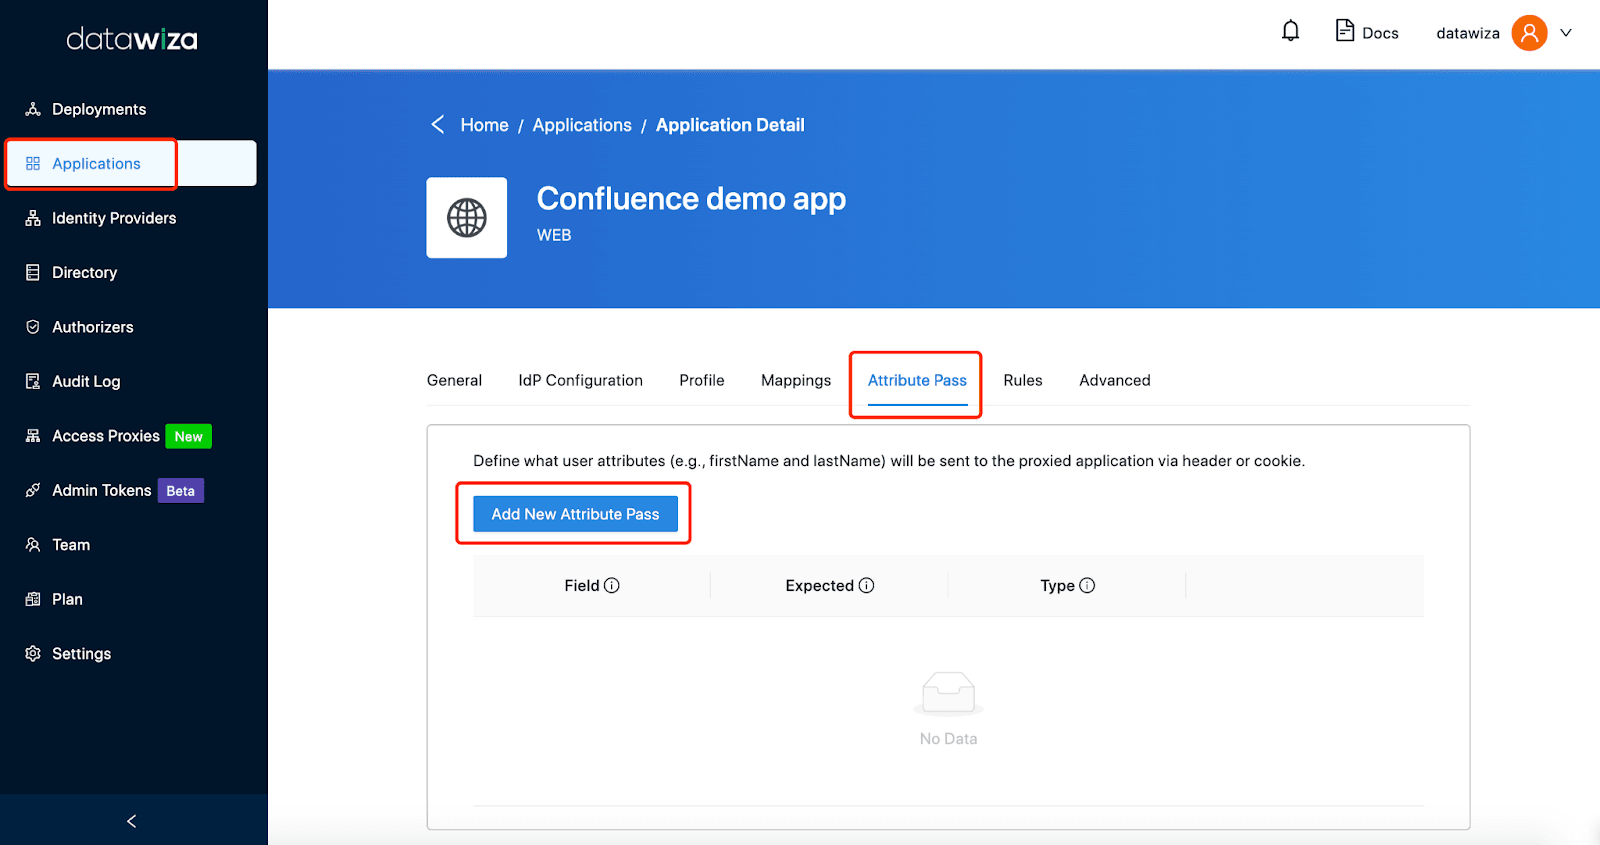Click the green New badge

pyautogui.click(x=189, y=436)
